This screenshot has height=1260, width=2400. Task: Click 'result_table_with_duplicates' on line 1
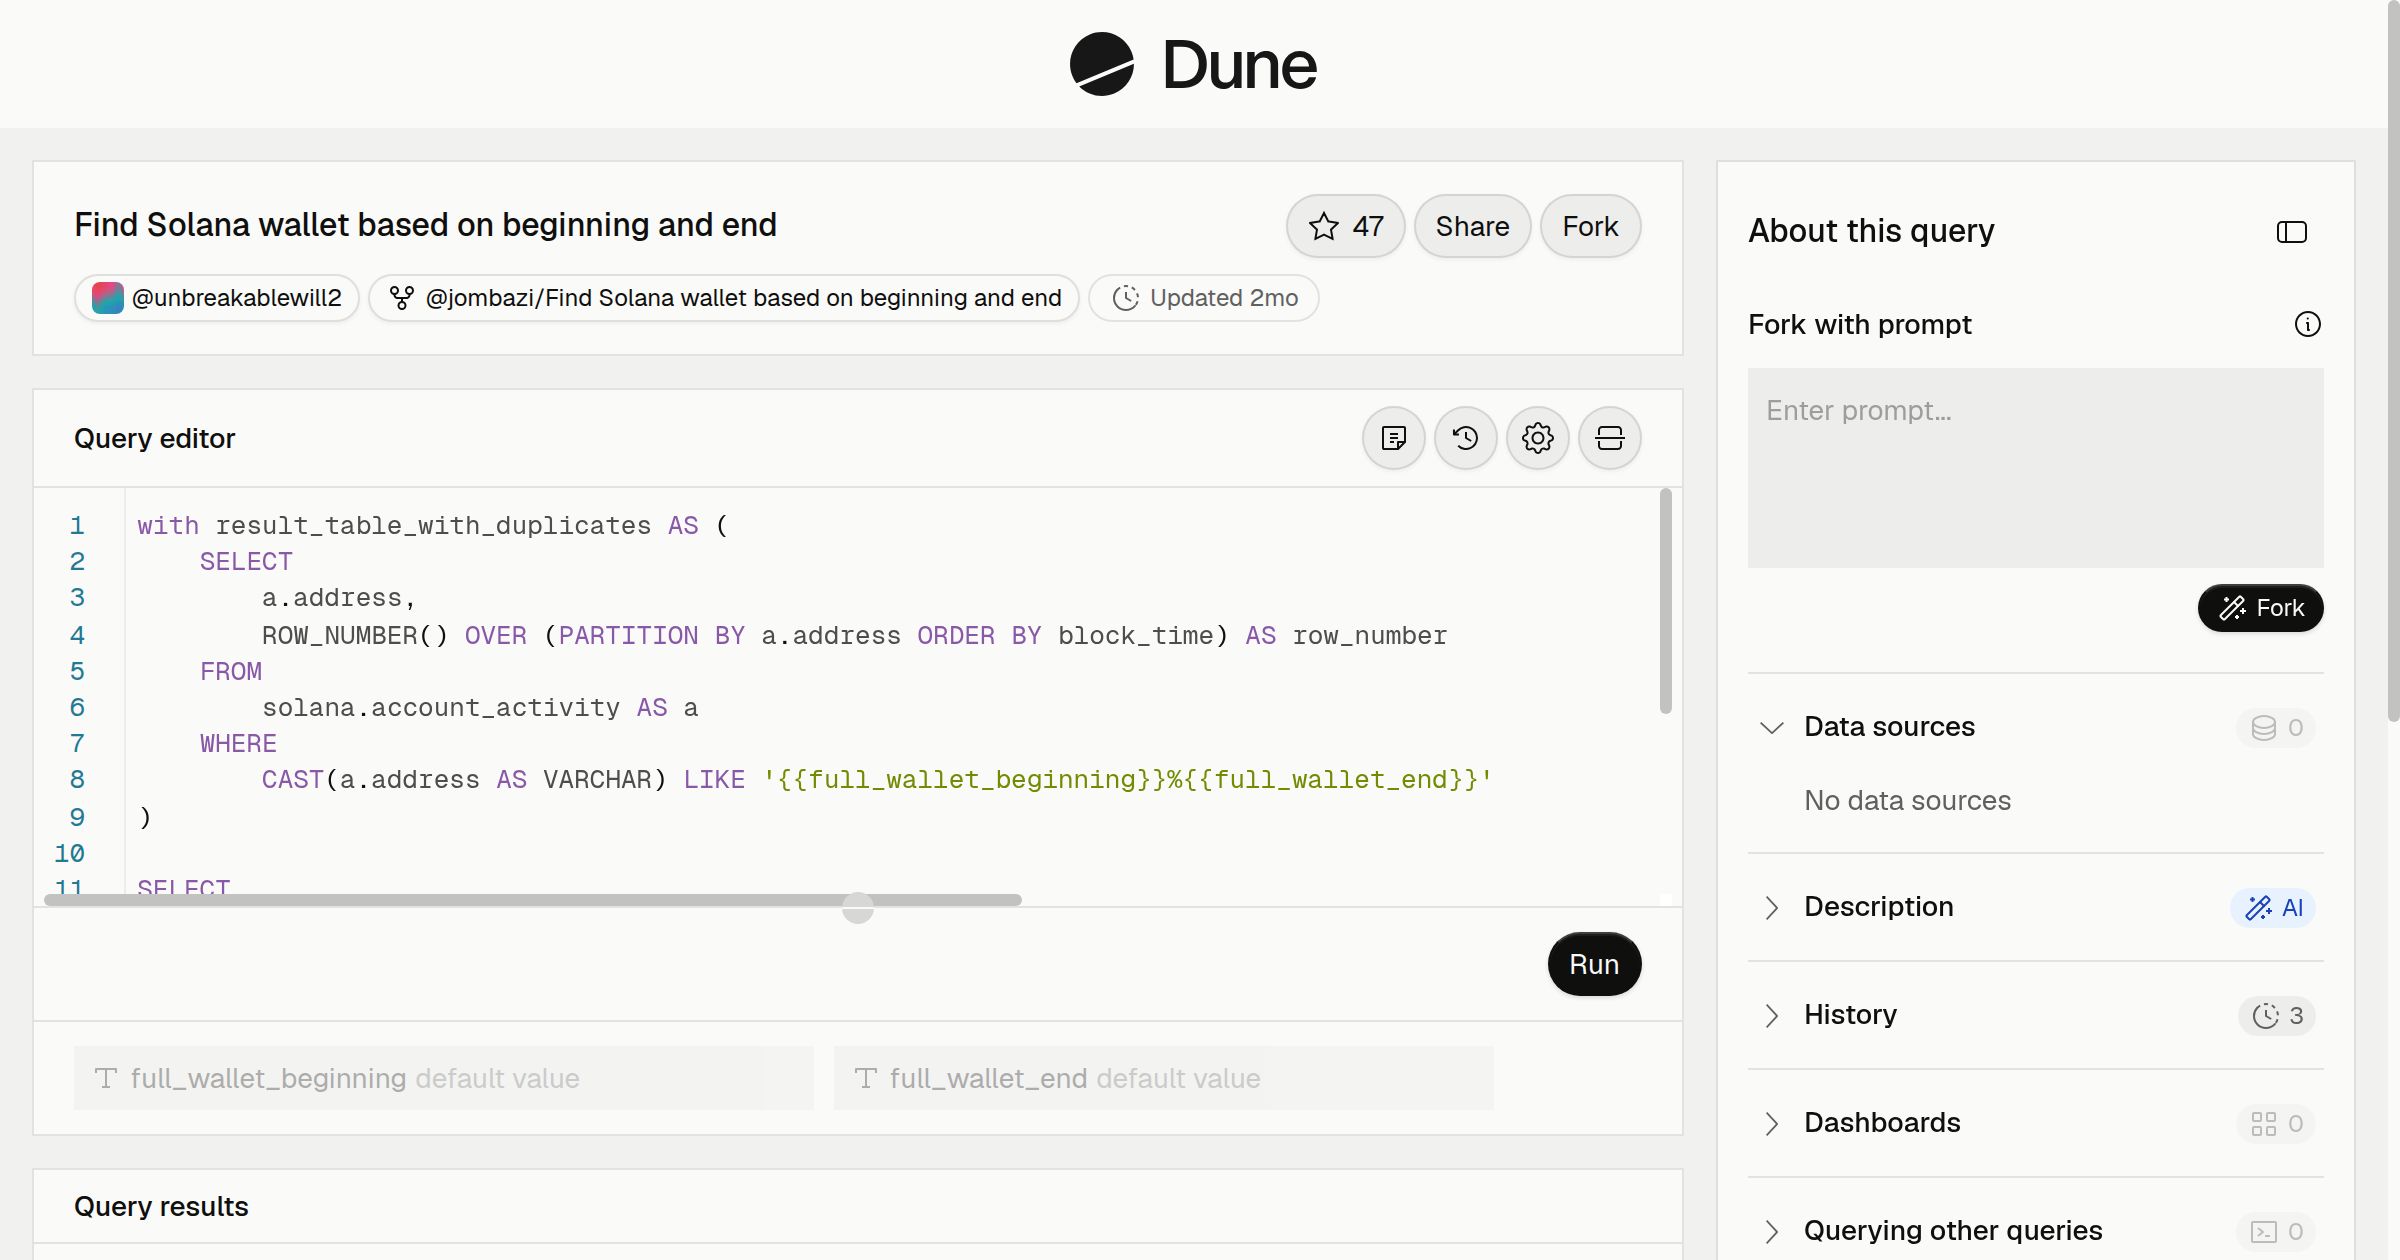point(433,526)
